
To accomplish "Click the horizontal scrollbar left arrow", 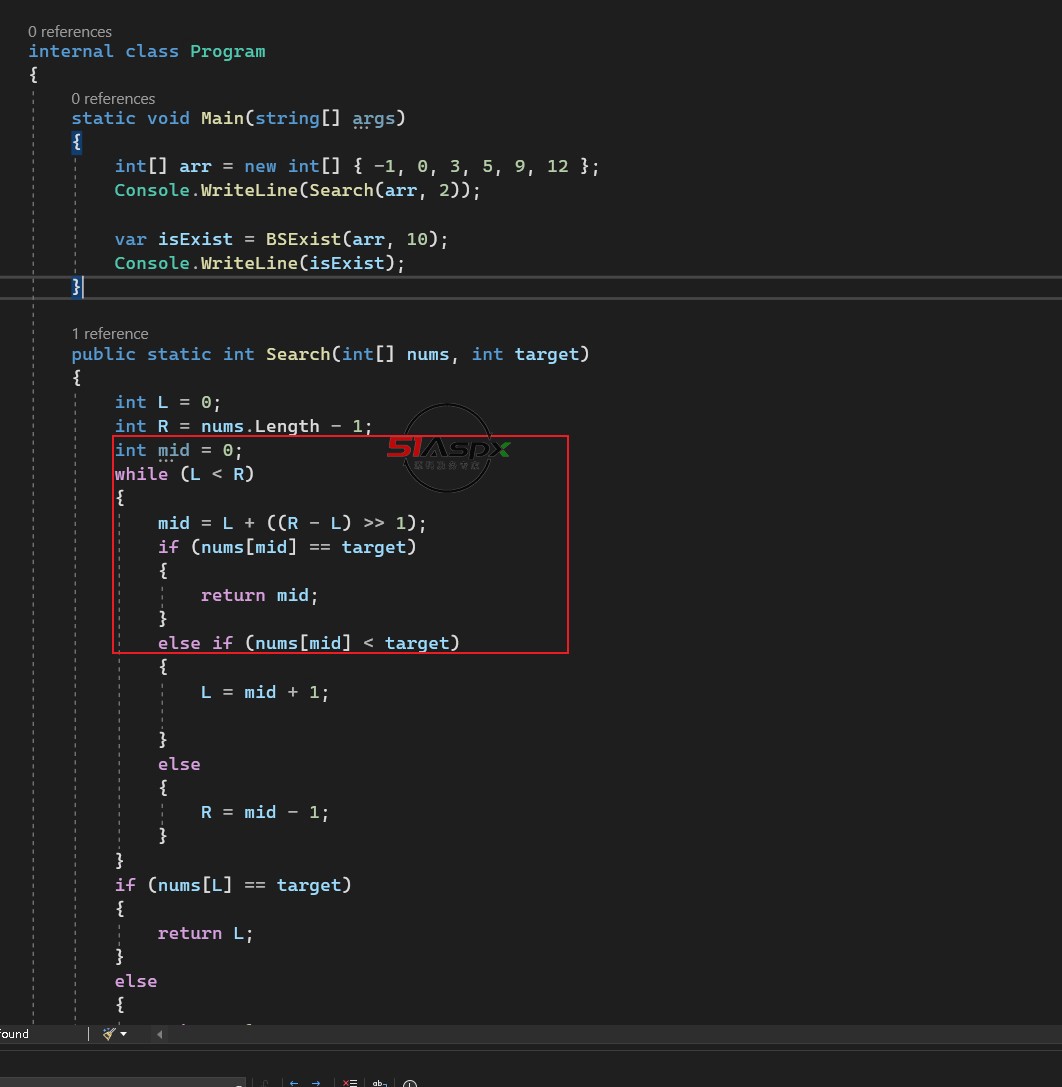I will click(x=160, y=1034).
